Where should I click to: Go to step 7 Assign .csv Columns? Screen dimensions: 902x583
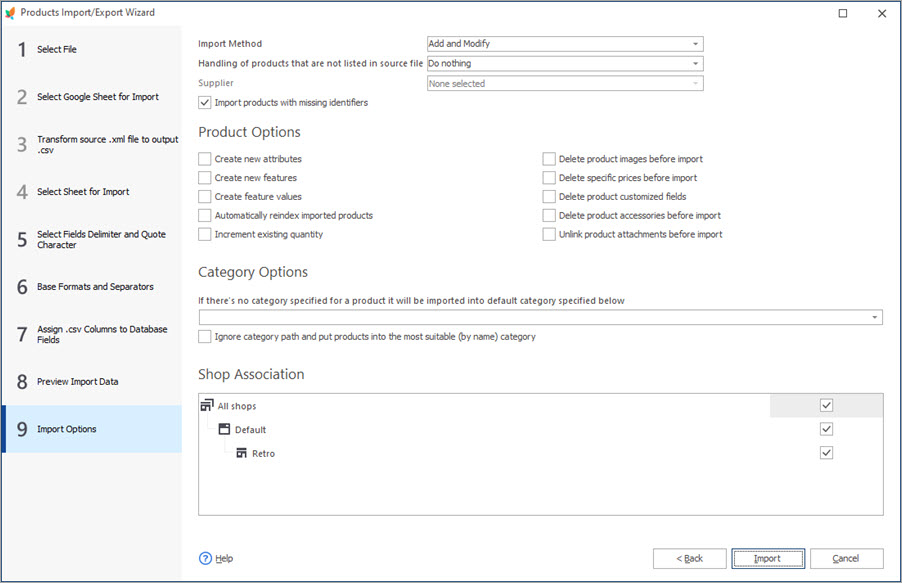(x=92, y=334)
